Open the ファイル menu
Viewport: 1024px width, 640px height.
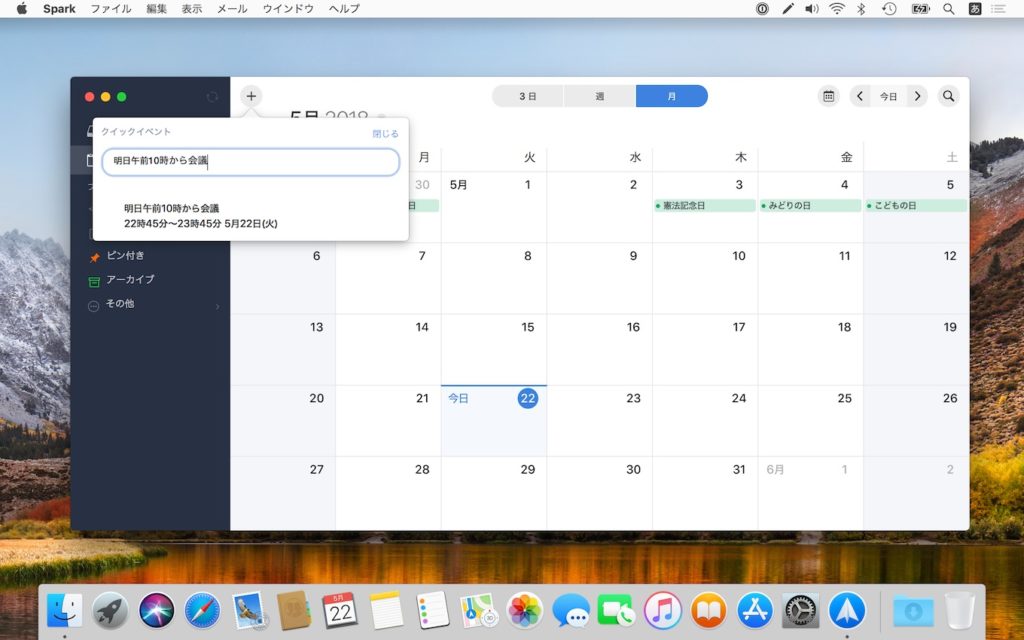111,9
